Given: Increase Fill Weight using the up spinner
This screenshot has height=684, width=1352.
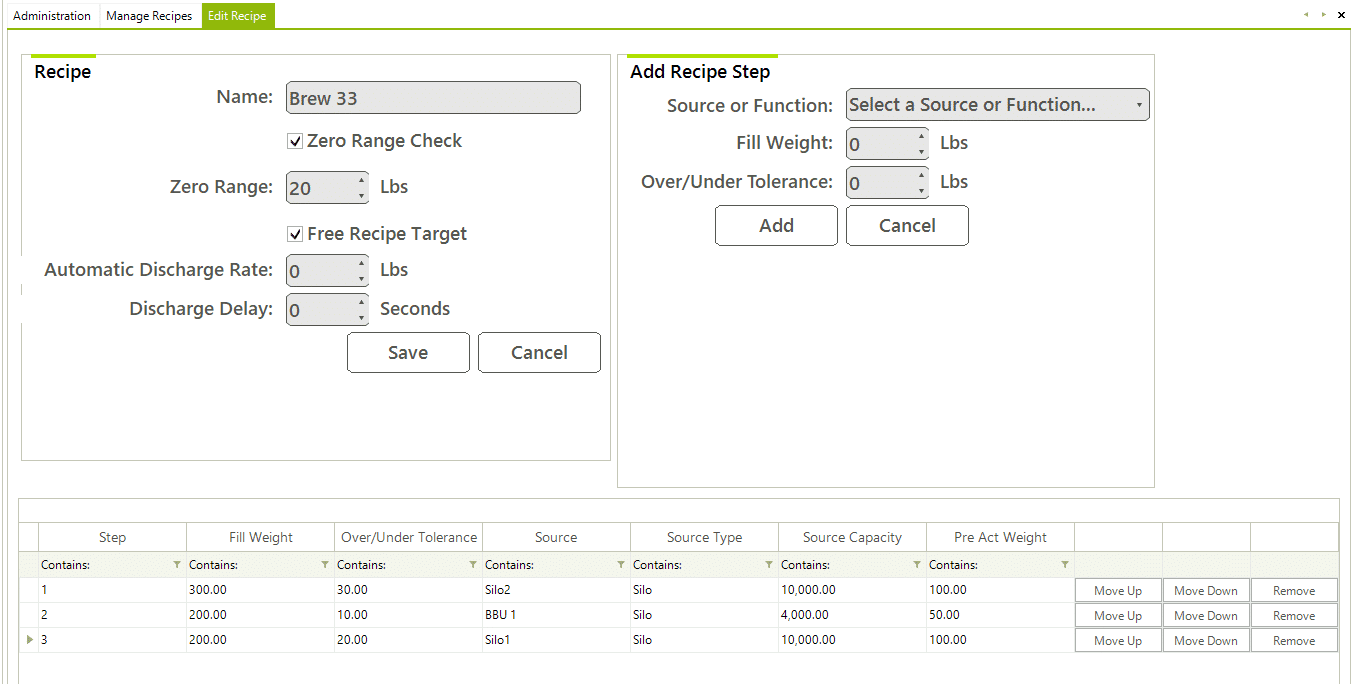Looking at the screenshot, I should tap(921, 136).
